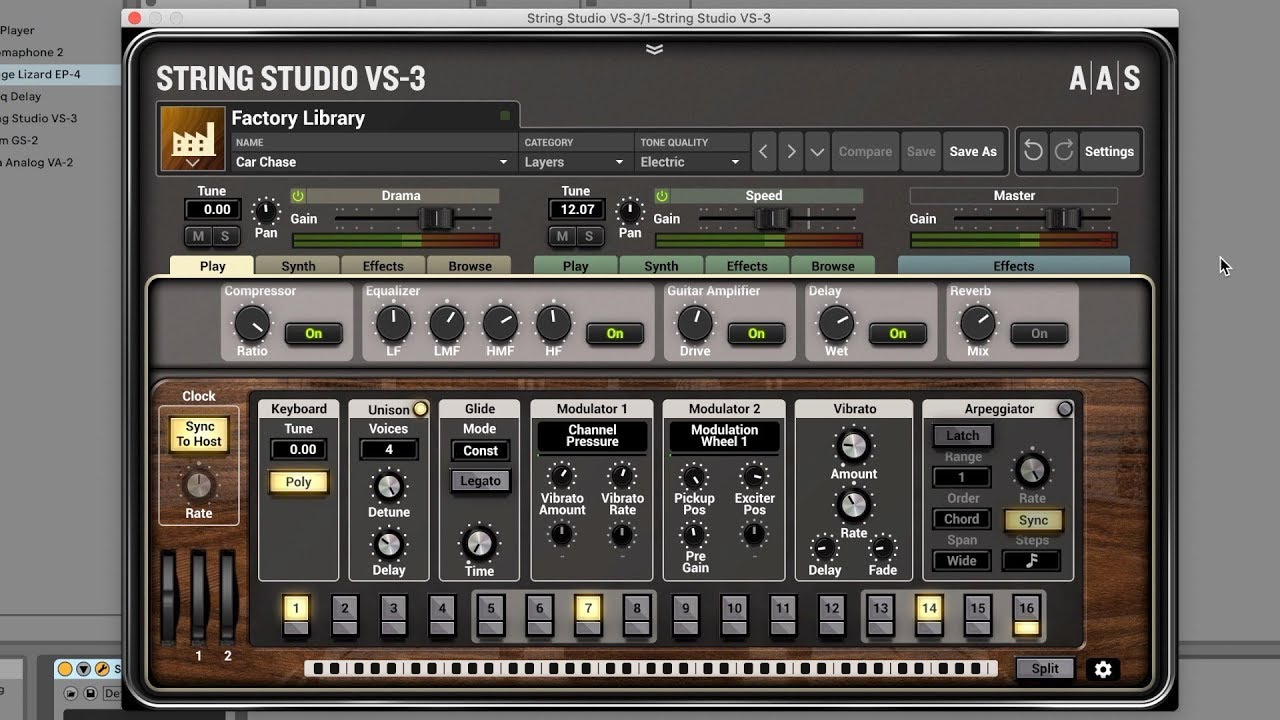Turn off the Compressor On switch
The image size is (1280, 720).
tap(314, 334)
